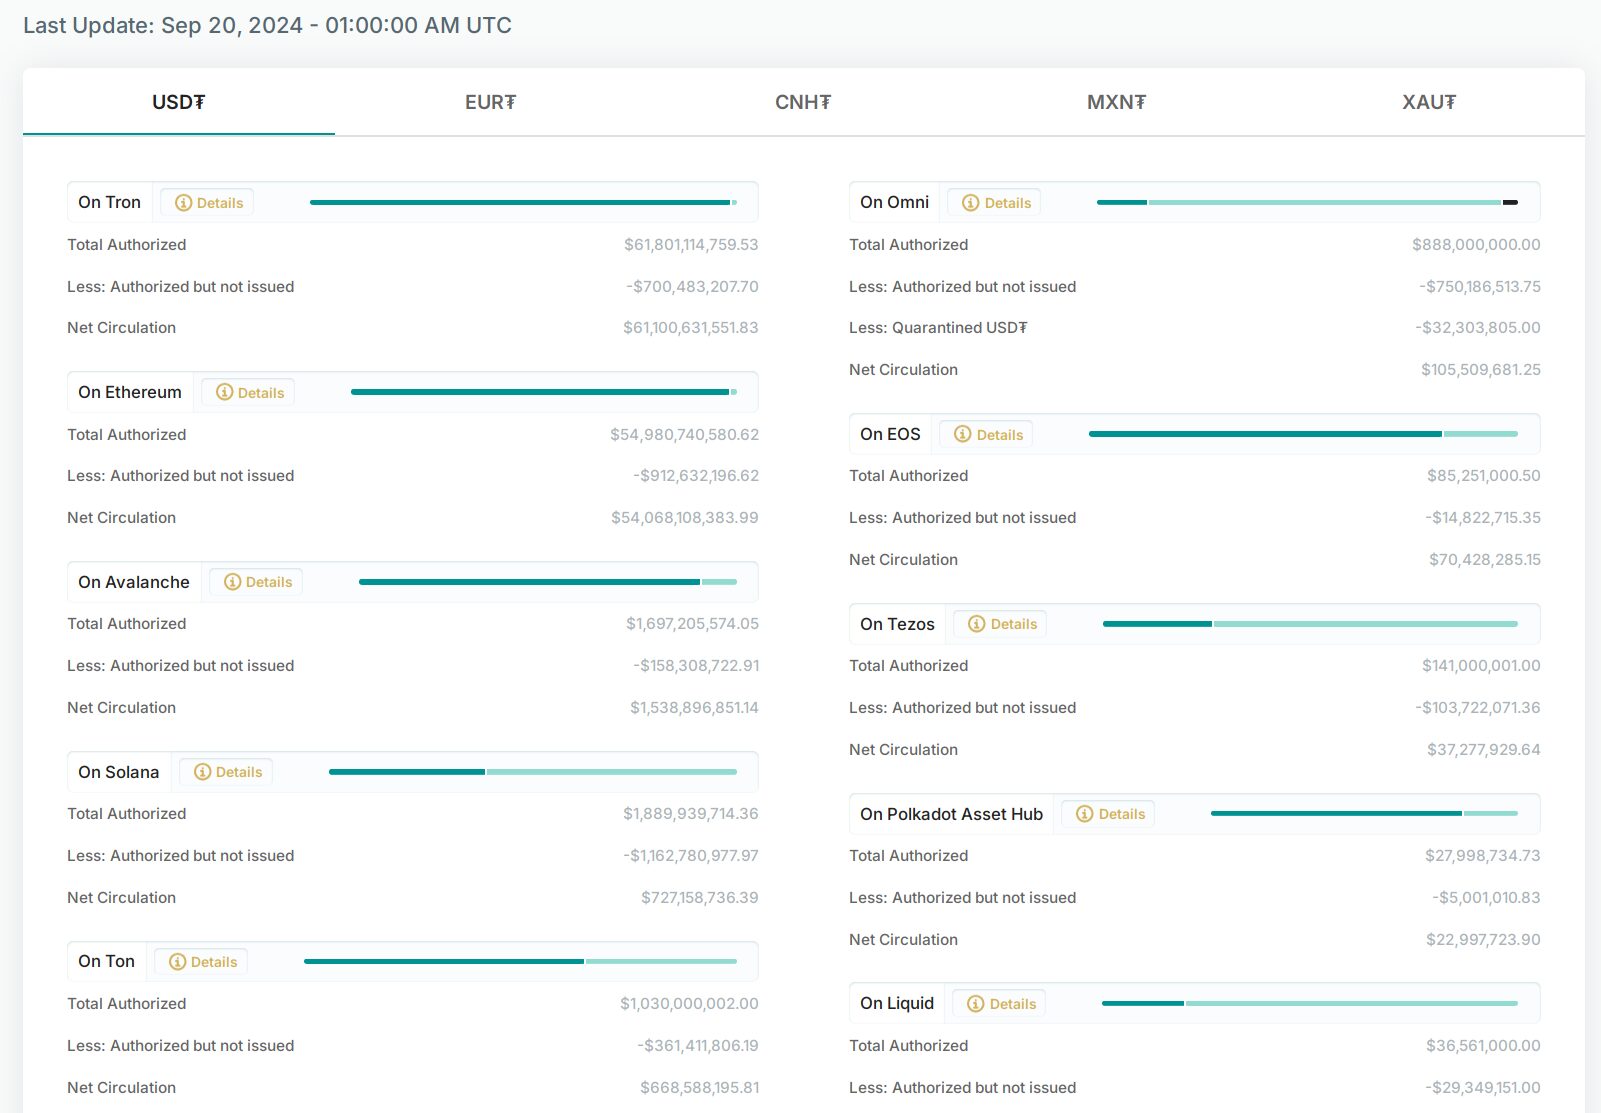Select the XAU₮ tab
The width and height of the screenshot is (1601, 1113).
coord(1428,102)
